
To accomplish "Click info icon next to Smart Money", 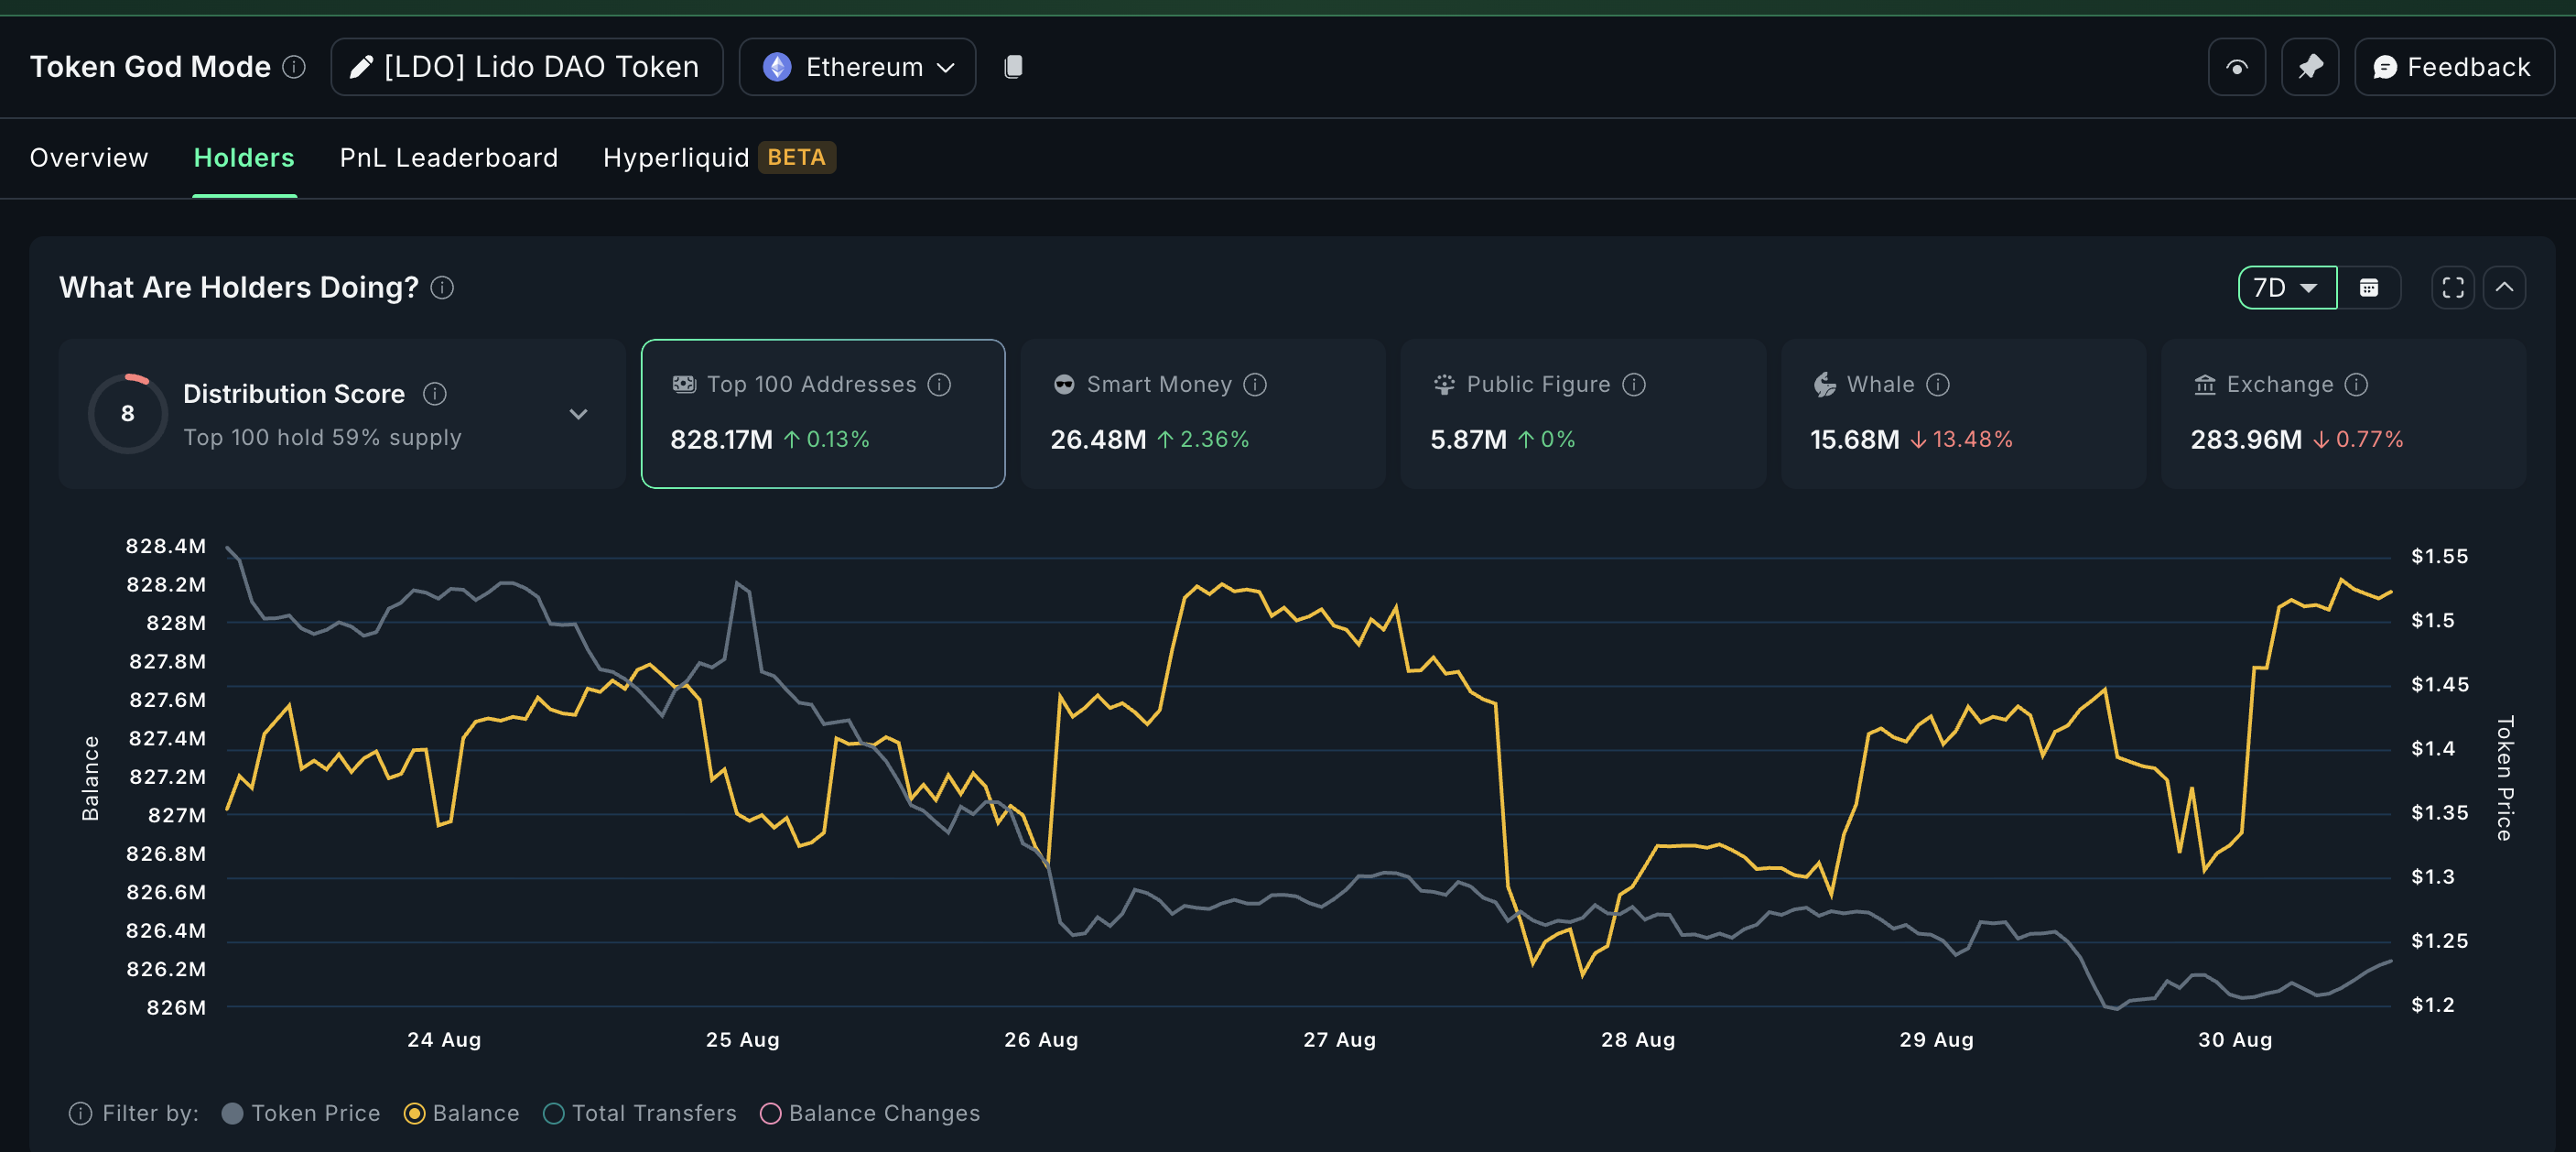I will tap(1255, 385).
